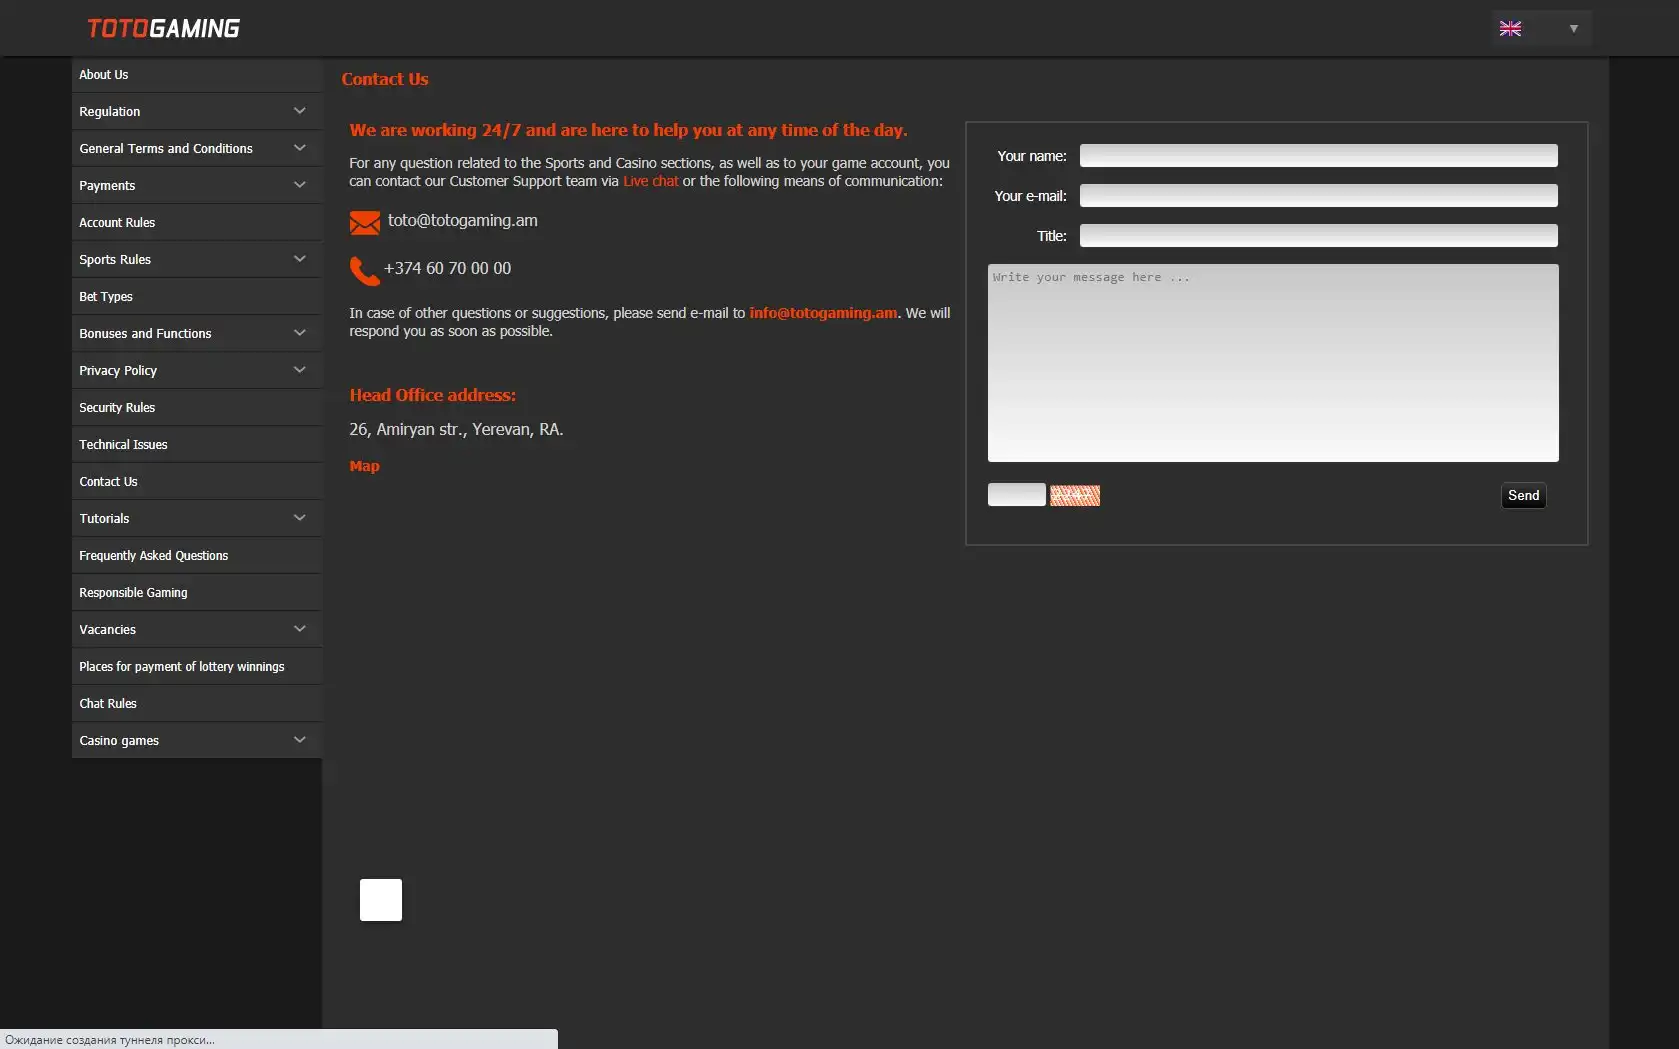This screenshot has width=1679, height=1049.
Task: Open the language selector dropdown arrow
Action: click(1573, 29)
